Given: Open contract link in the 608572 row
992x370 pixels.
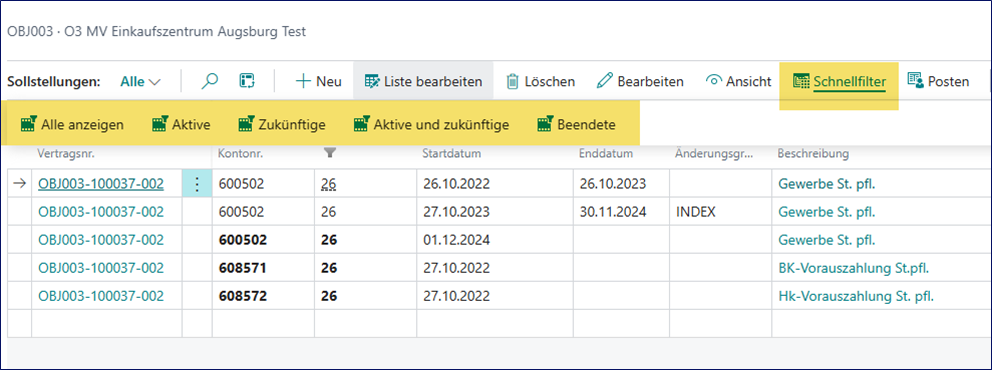Looking at the screenshot, I should click(x=101, y=296).
